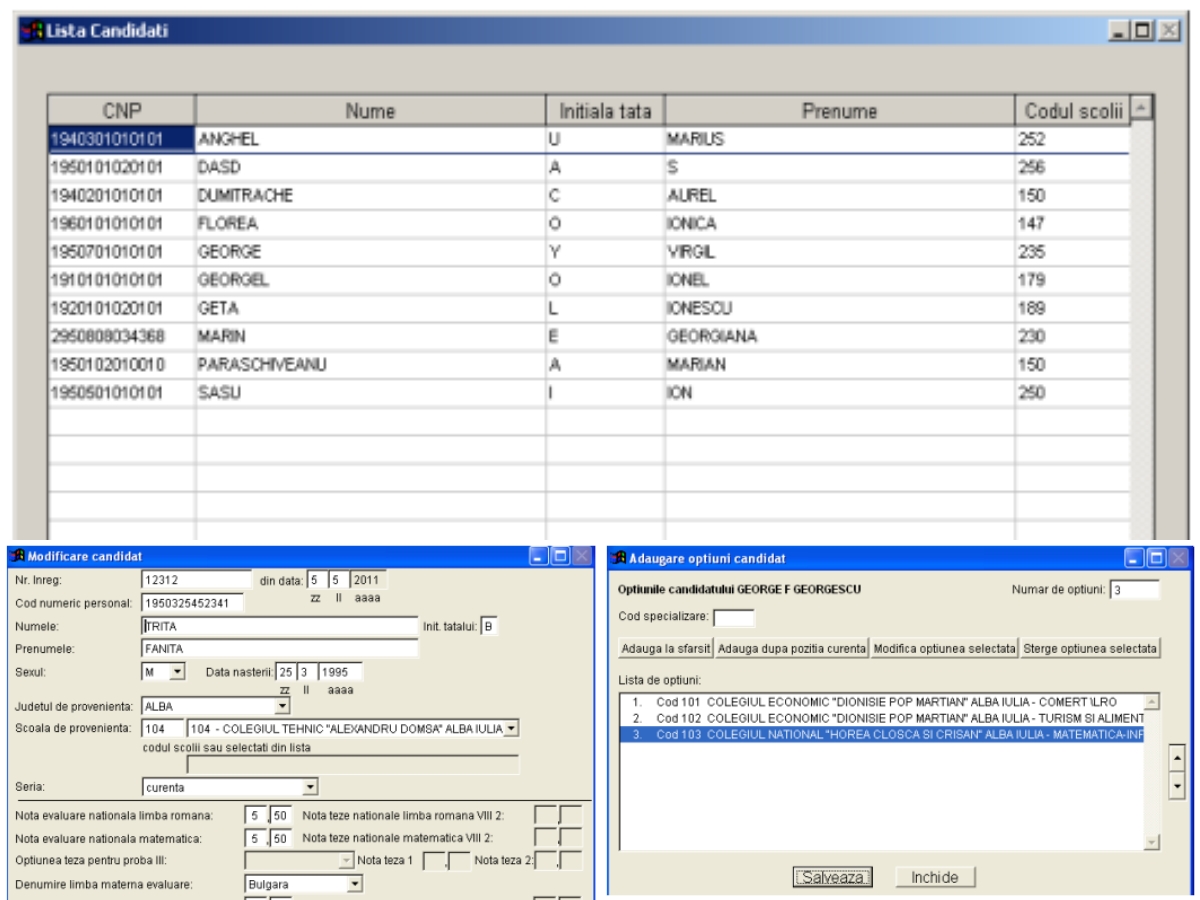Click the GEORGIANA prenume cell
The image size is (1200, 900).
(x=840, y=337)
